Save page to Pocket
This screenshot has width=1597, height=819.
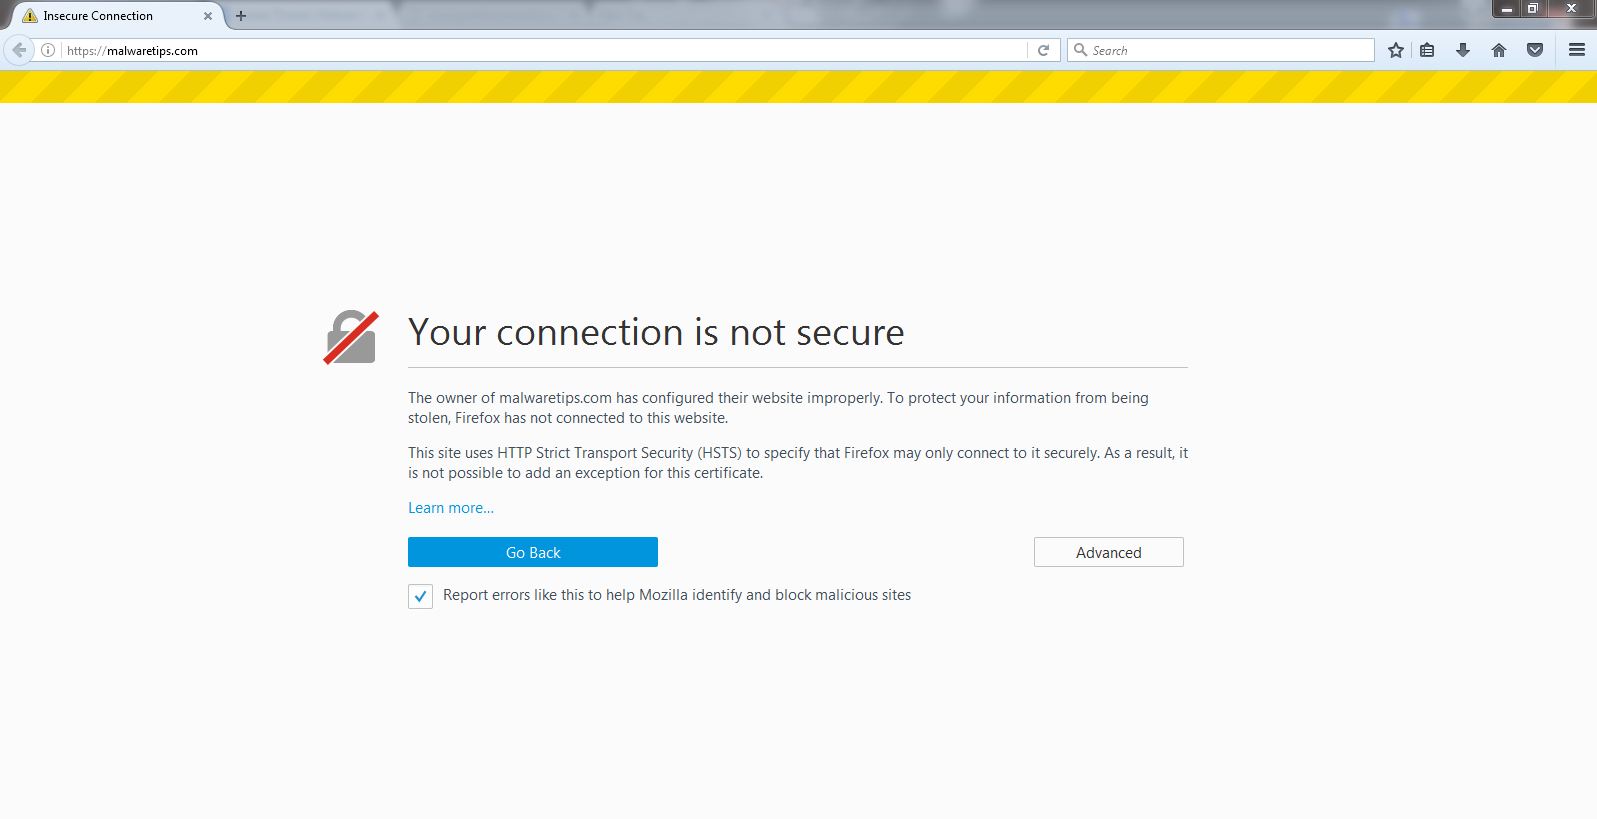1535,50
